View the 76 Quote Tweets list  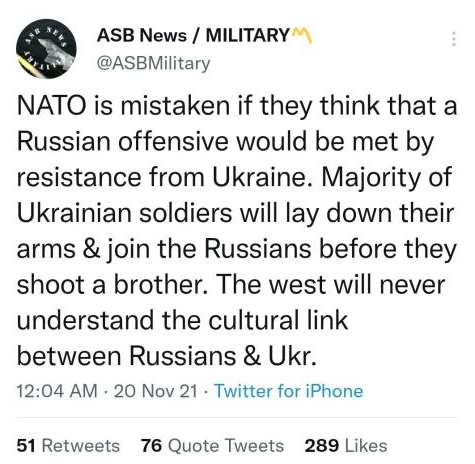coord(212,446)
